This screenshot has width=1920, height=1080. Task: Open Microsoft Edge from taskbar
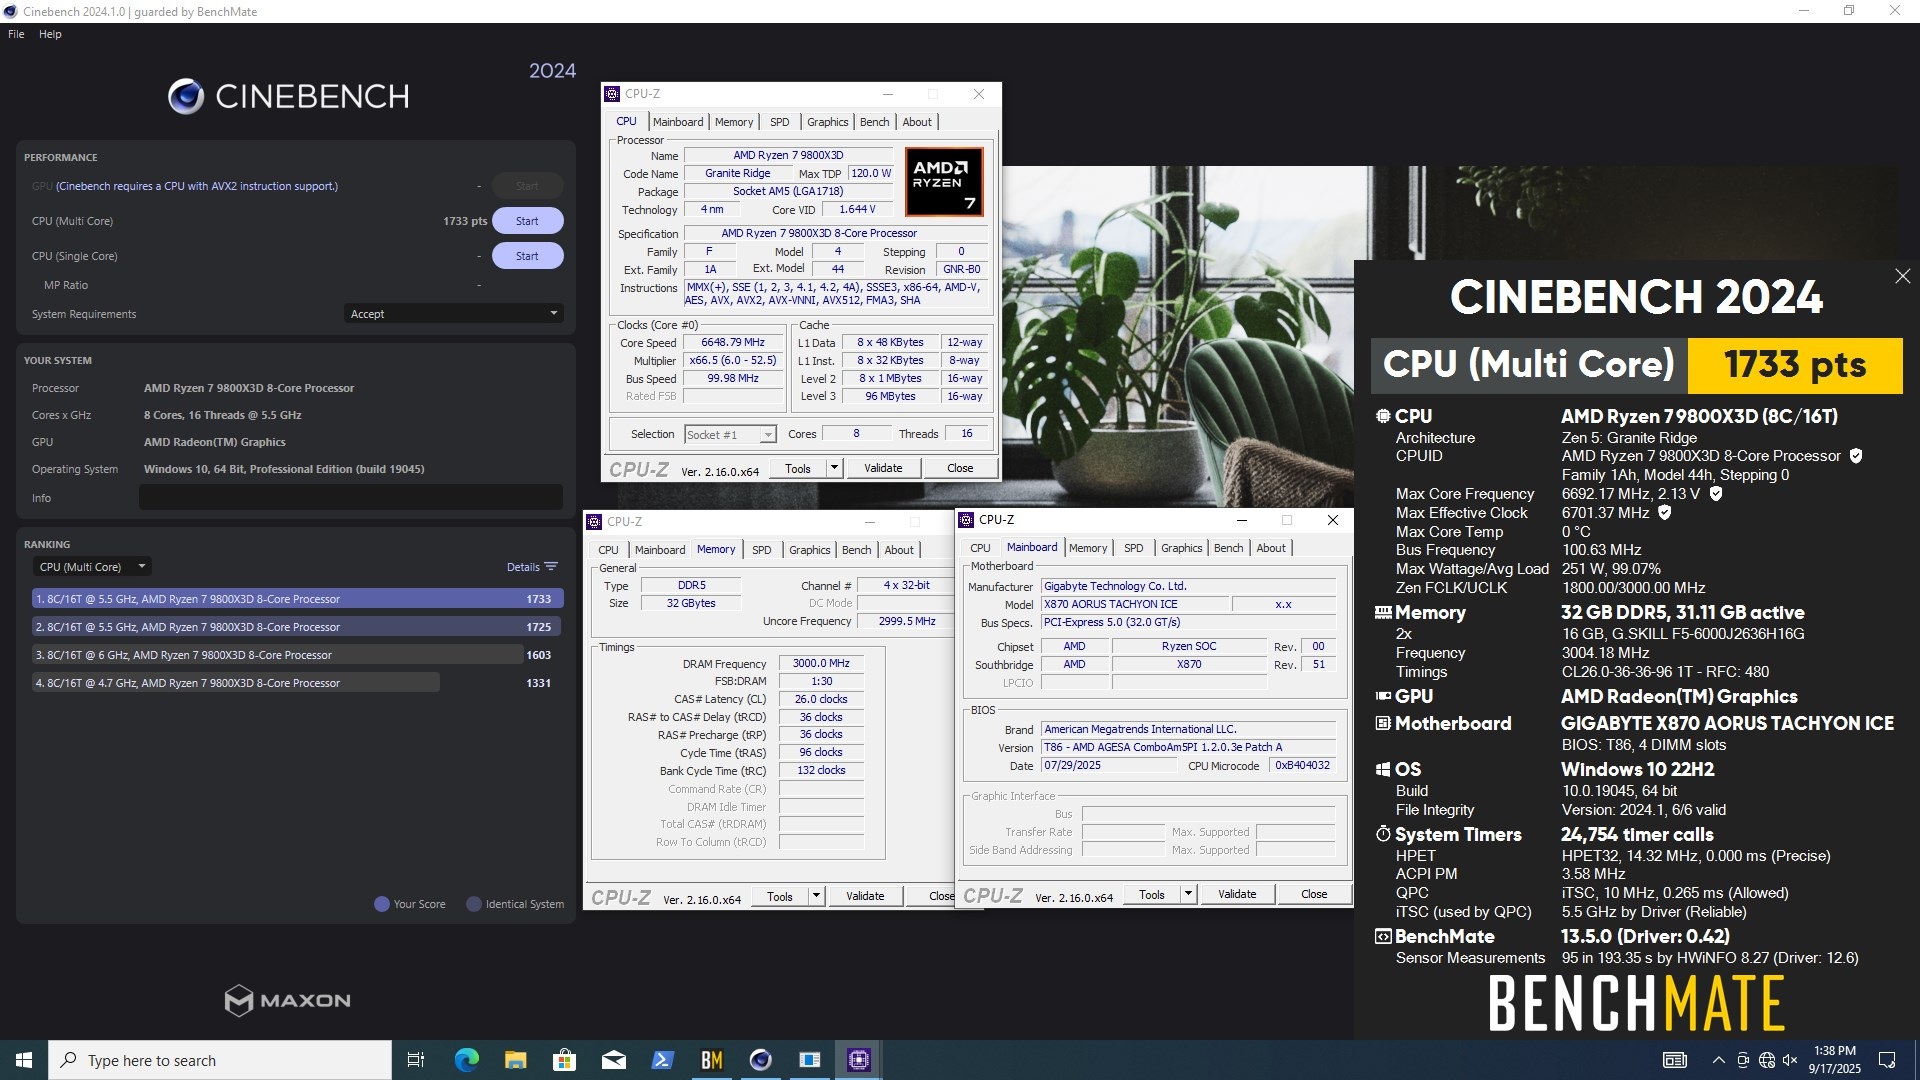(466, 1060)
